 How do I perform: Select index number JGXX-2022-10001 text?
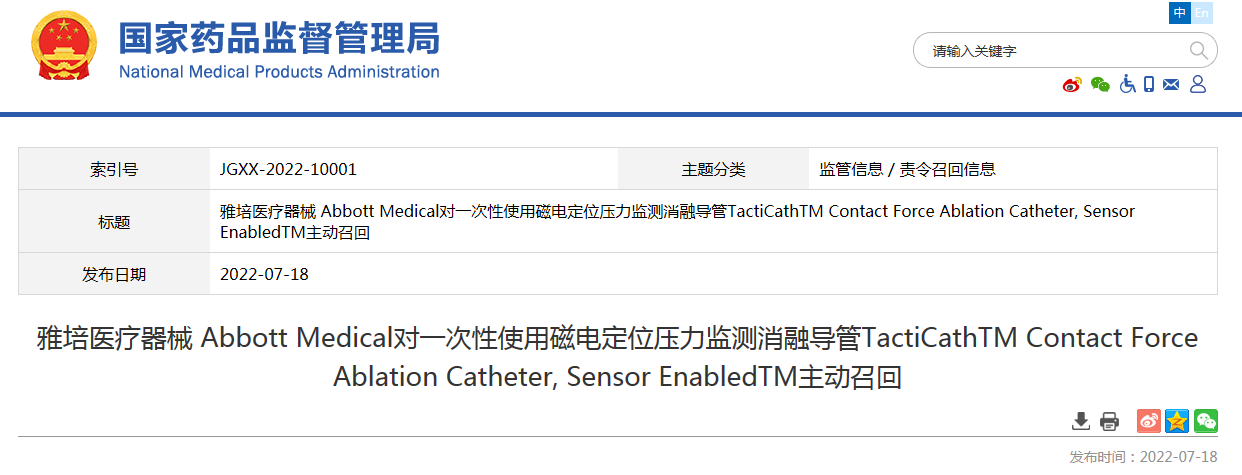[288, 170]
